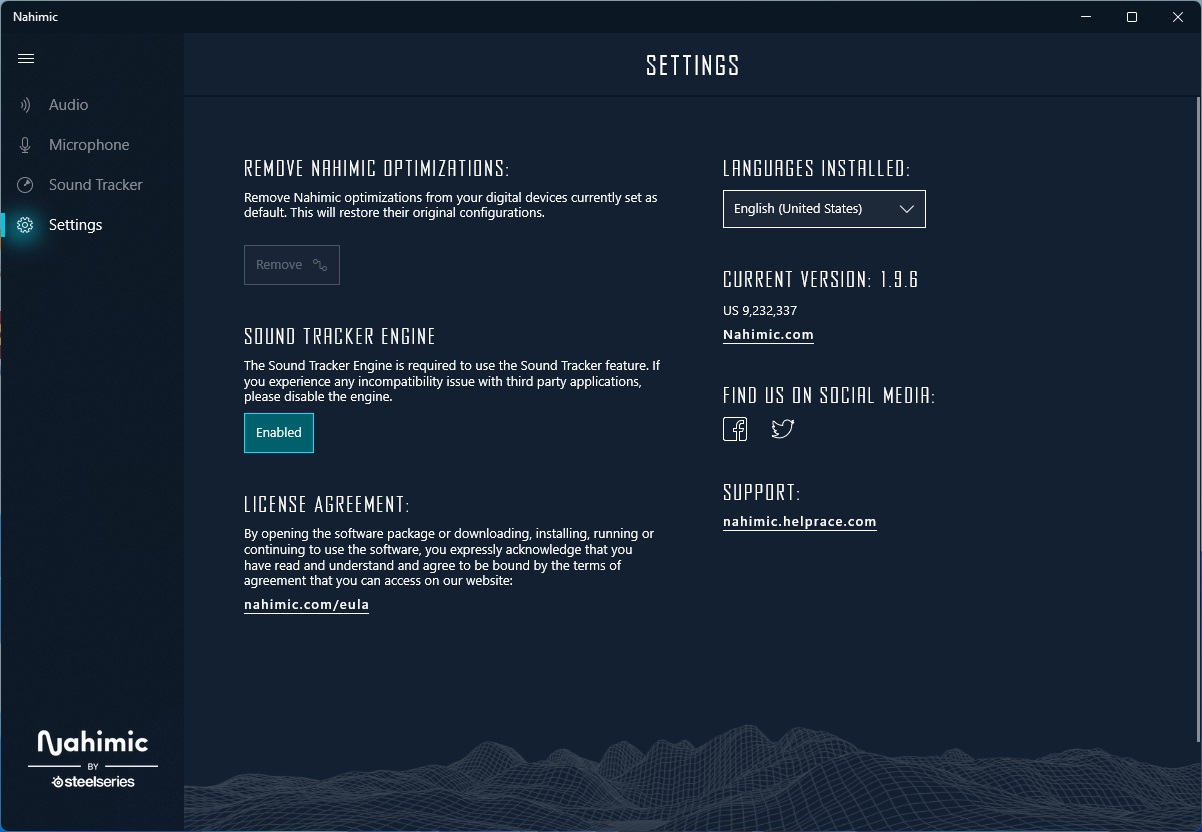Visit nahimic.helprace.com support link
This screenshot has width=1202, height=832.
tap(800, 522)
